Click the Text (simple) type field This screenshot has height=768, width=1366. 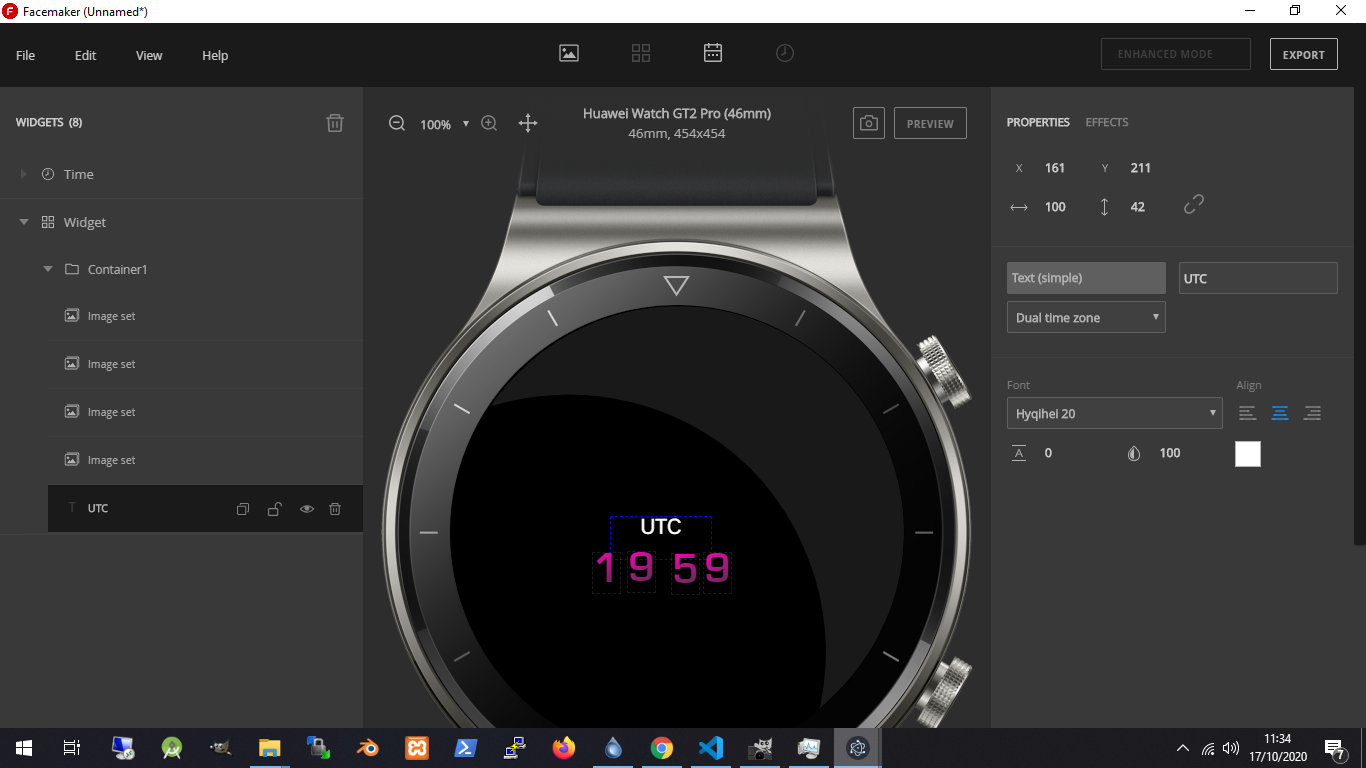[1086, 278]
